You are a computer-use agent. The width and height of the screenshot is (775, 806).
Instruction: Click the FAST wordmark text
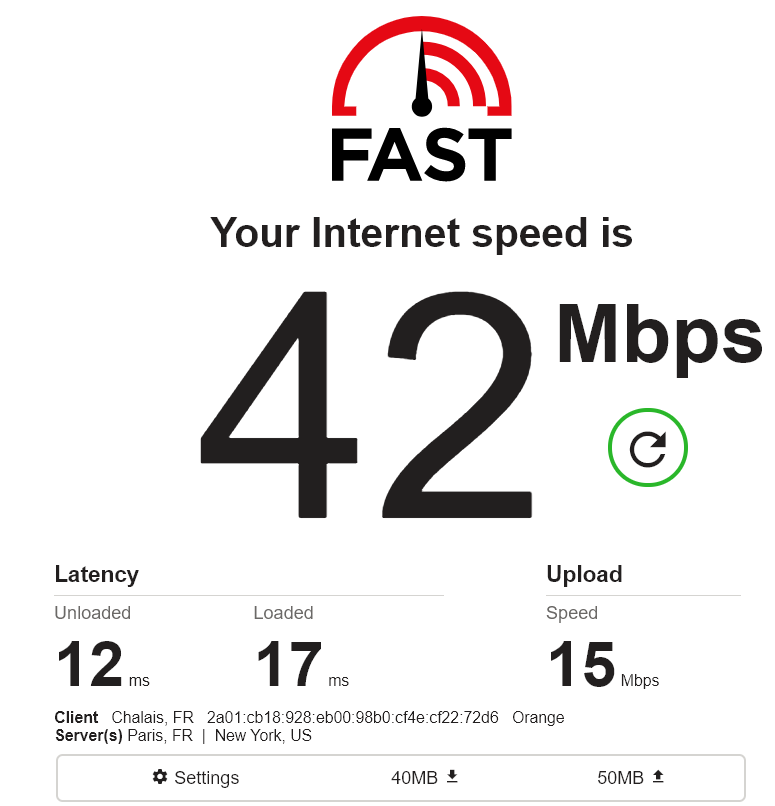pos(421,155)
